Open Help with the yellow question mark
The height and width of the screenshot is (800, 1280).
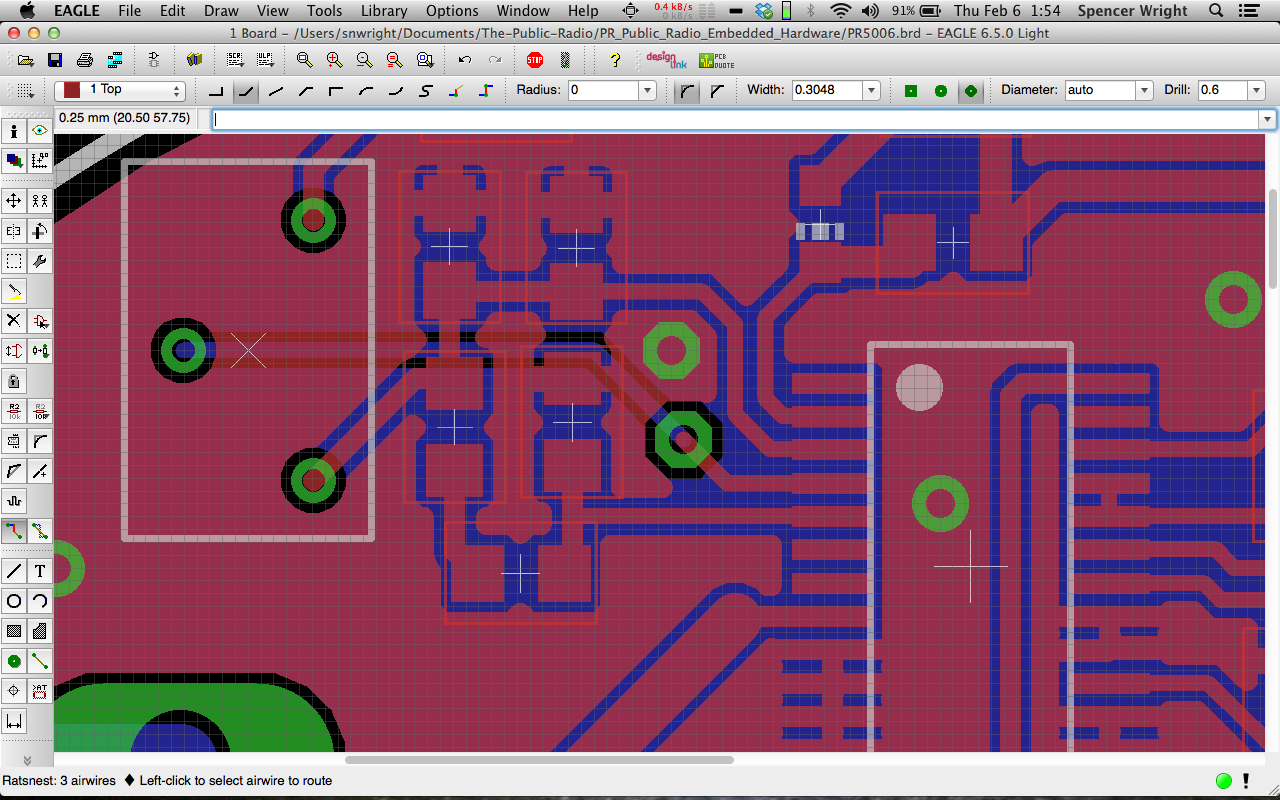coord(615,60)
